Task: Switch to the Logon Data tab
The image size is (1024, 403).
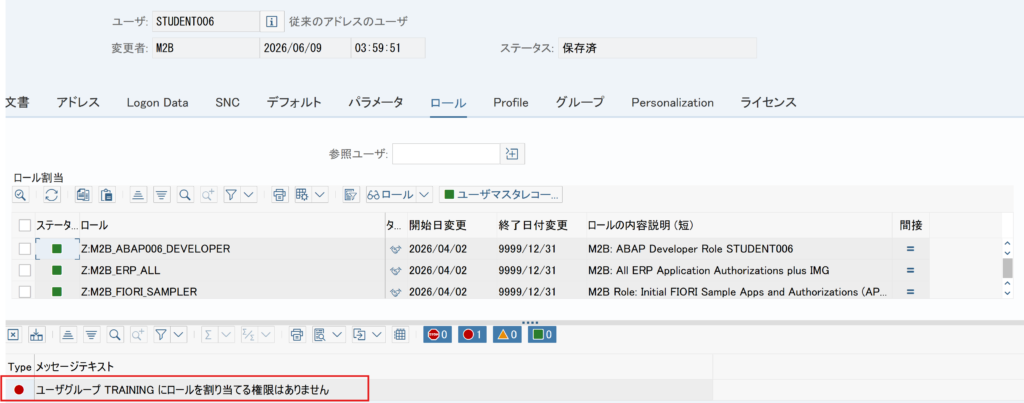Action: click(157, 103)
